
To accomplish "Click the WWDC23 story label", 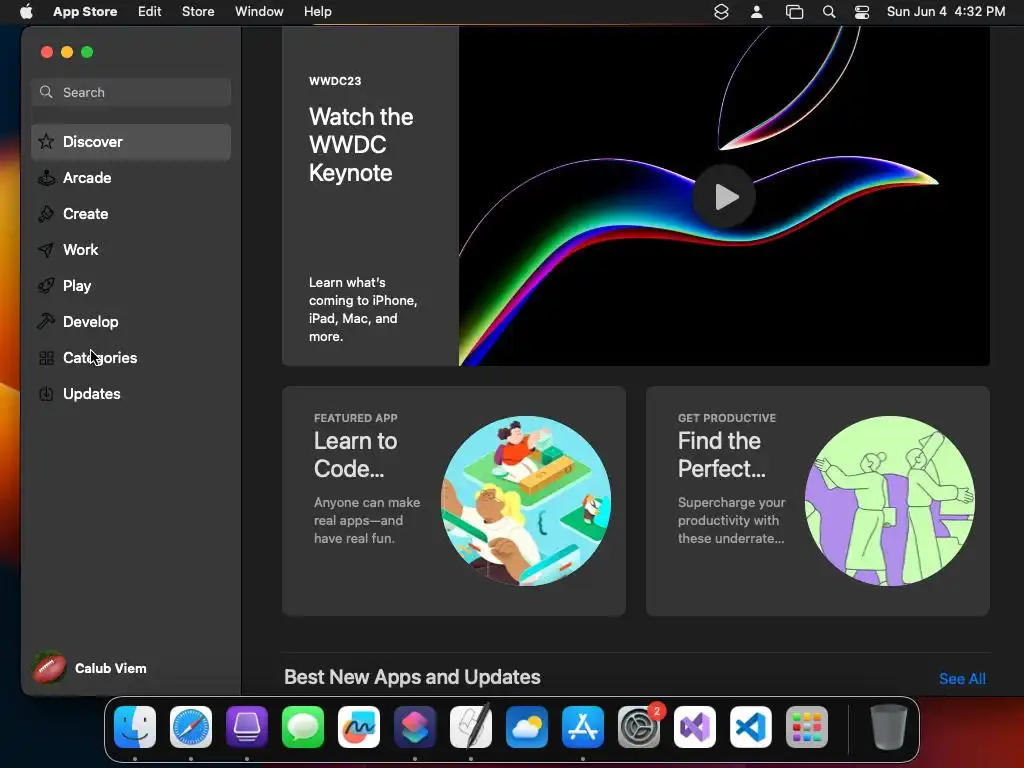I will pyautogui.click(x=335, y=81).
